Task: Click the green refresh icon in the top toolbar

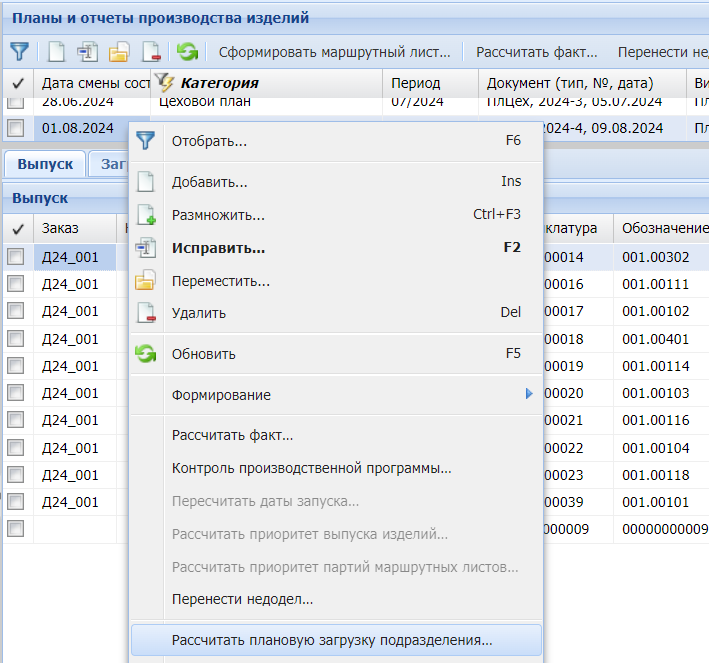Action: [x=187, y=51]
